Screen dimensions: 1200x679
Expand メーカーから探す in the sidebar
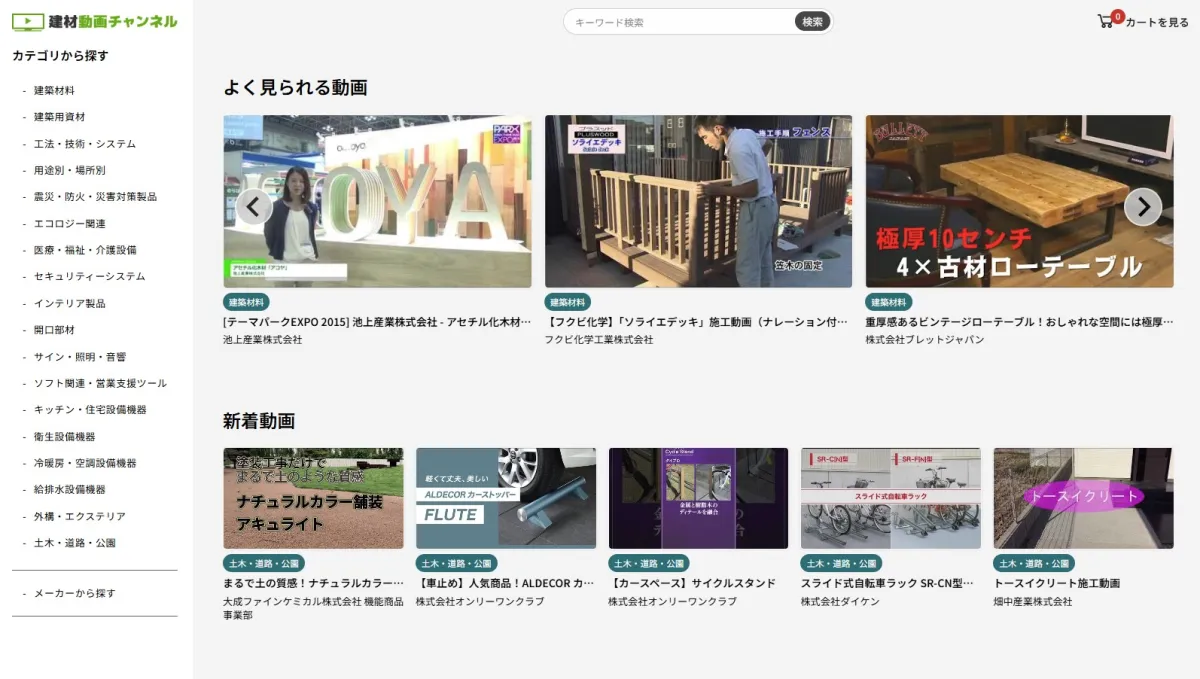pyautogui.click(x=74, y=593)
